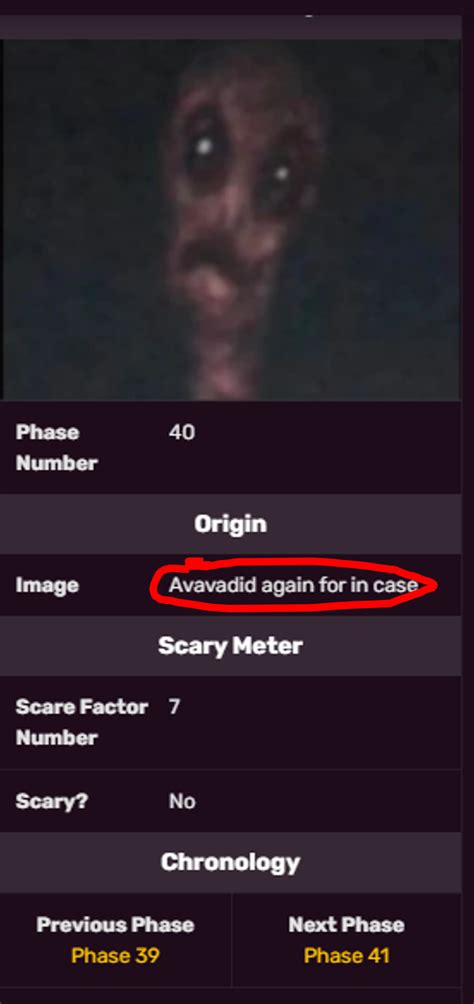Select the Phase Number label

point(57,448)
